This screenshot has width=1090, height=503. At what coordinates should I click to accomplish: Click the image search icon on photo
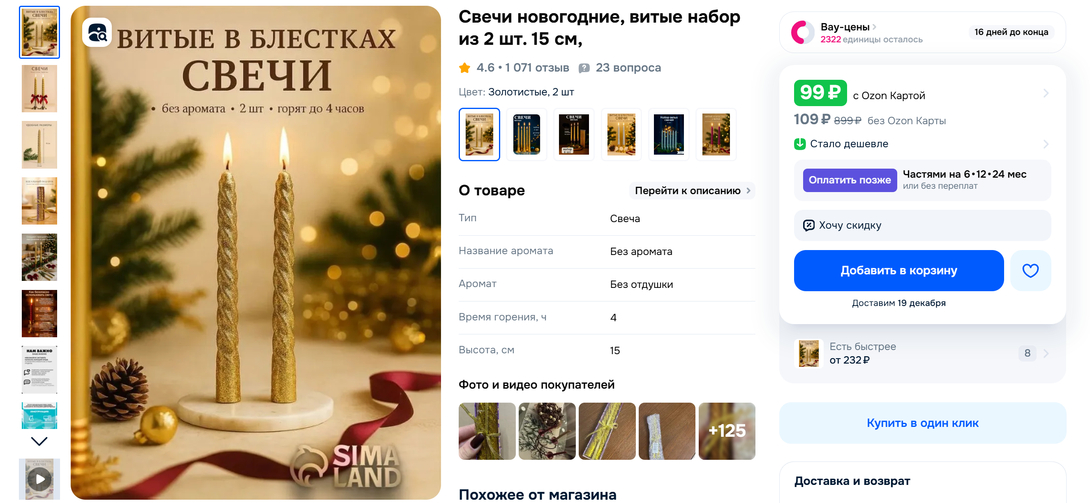tap(97, 32)
